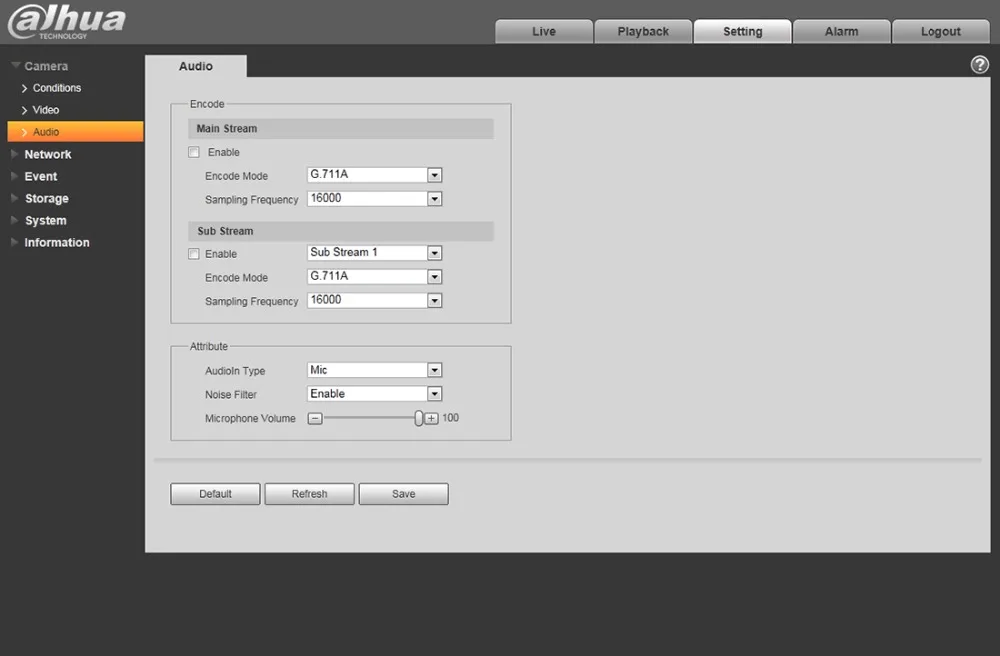Click the Microphone Volume label
Screen dimensions: 1000x656
pos(250,419)
